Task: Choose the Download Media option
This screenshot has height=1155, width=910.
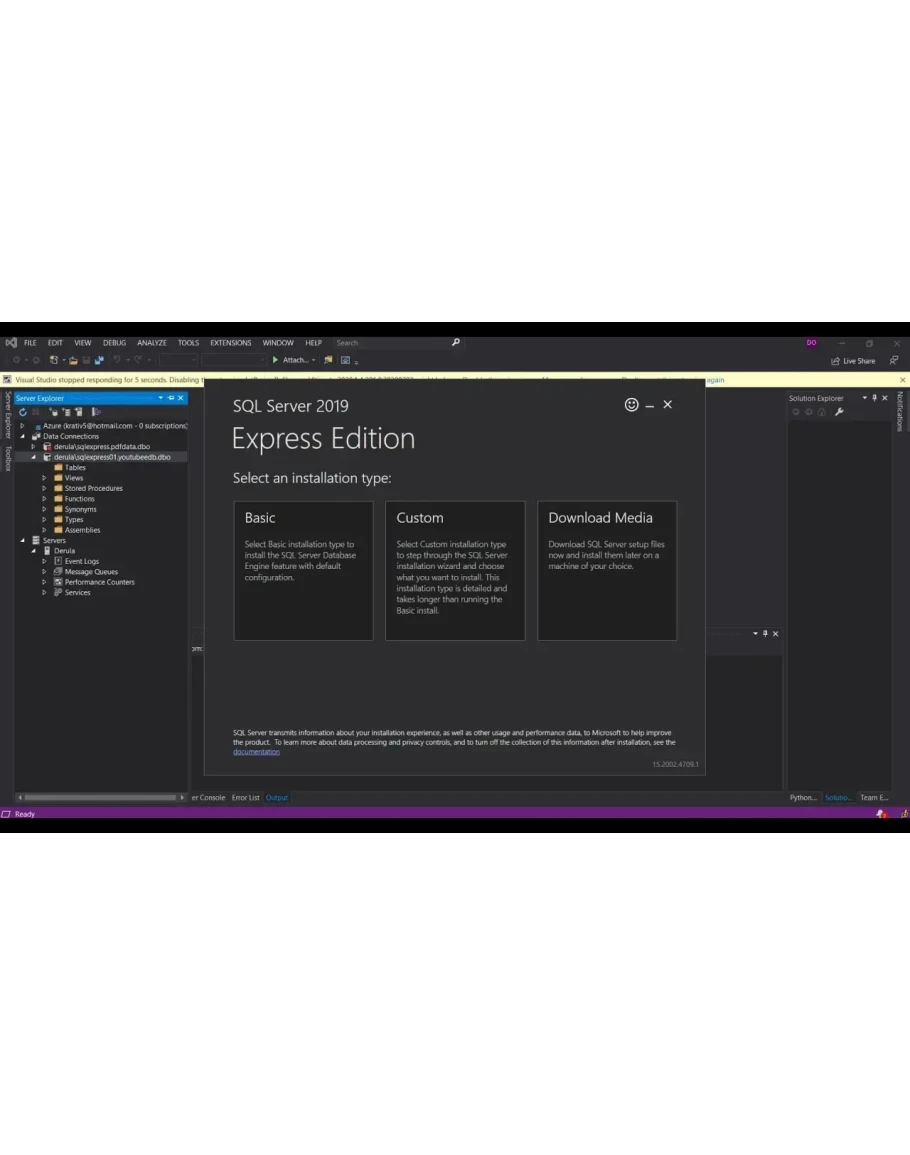Action: coord(606,570)
